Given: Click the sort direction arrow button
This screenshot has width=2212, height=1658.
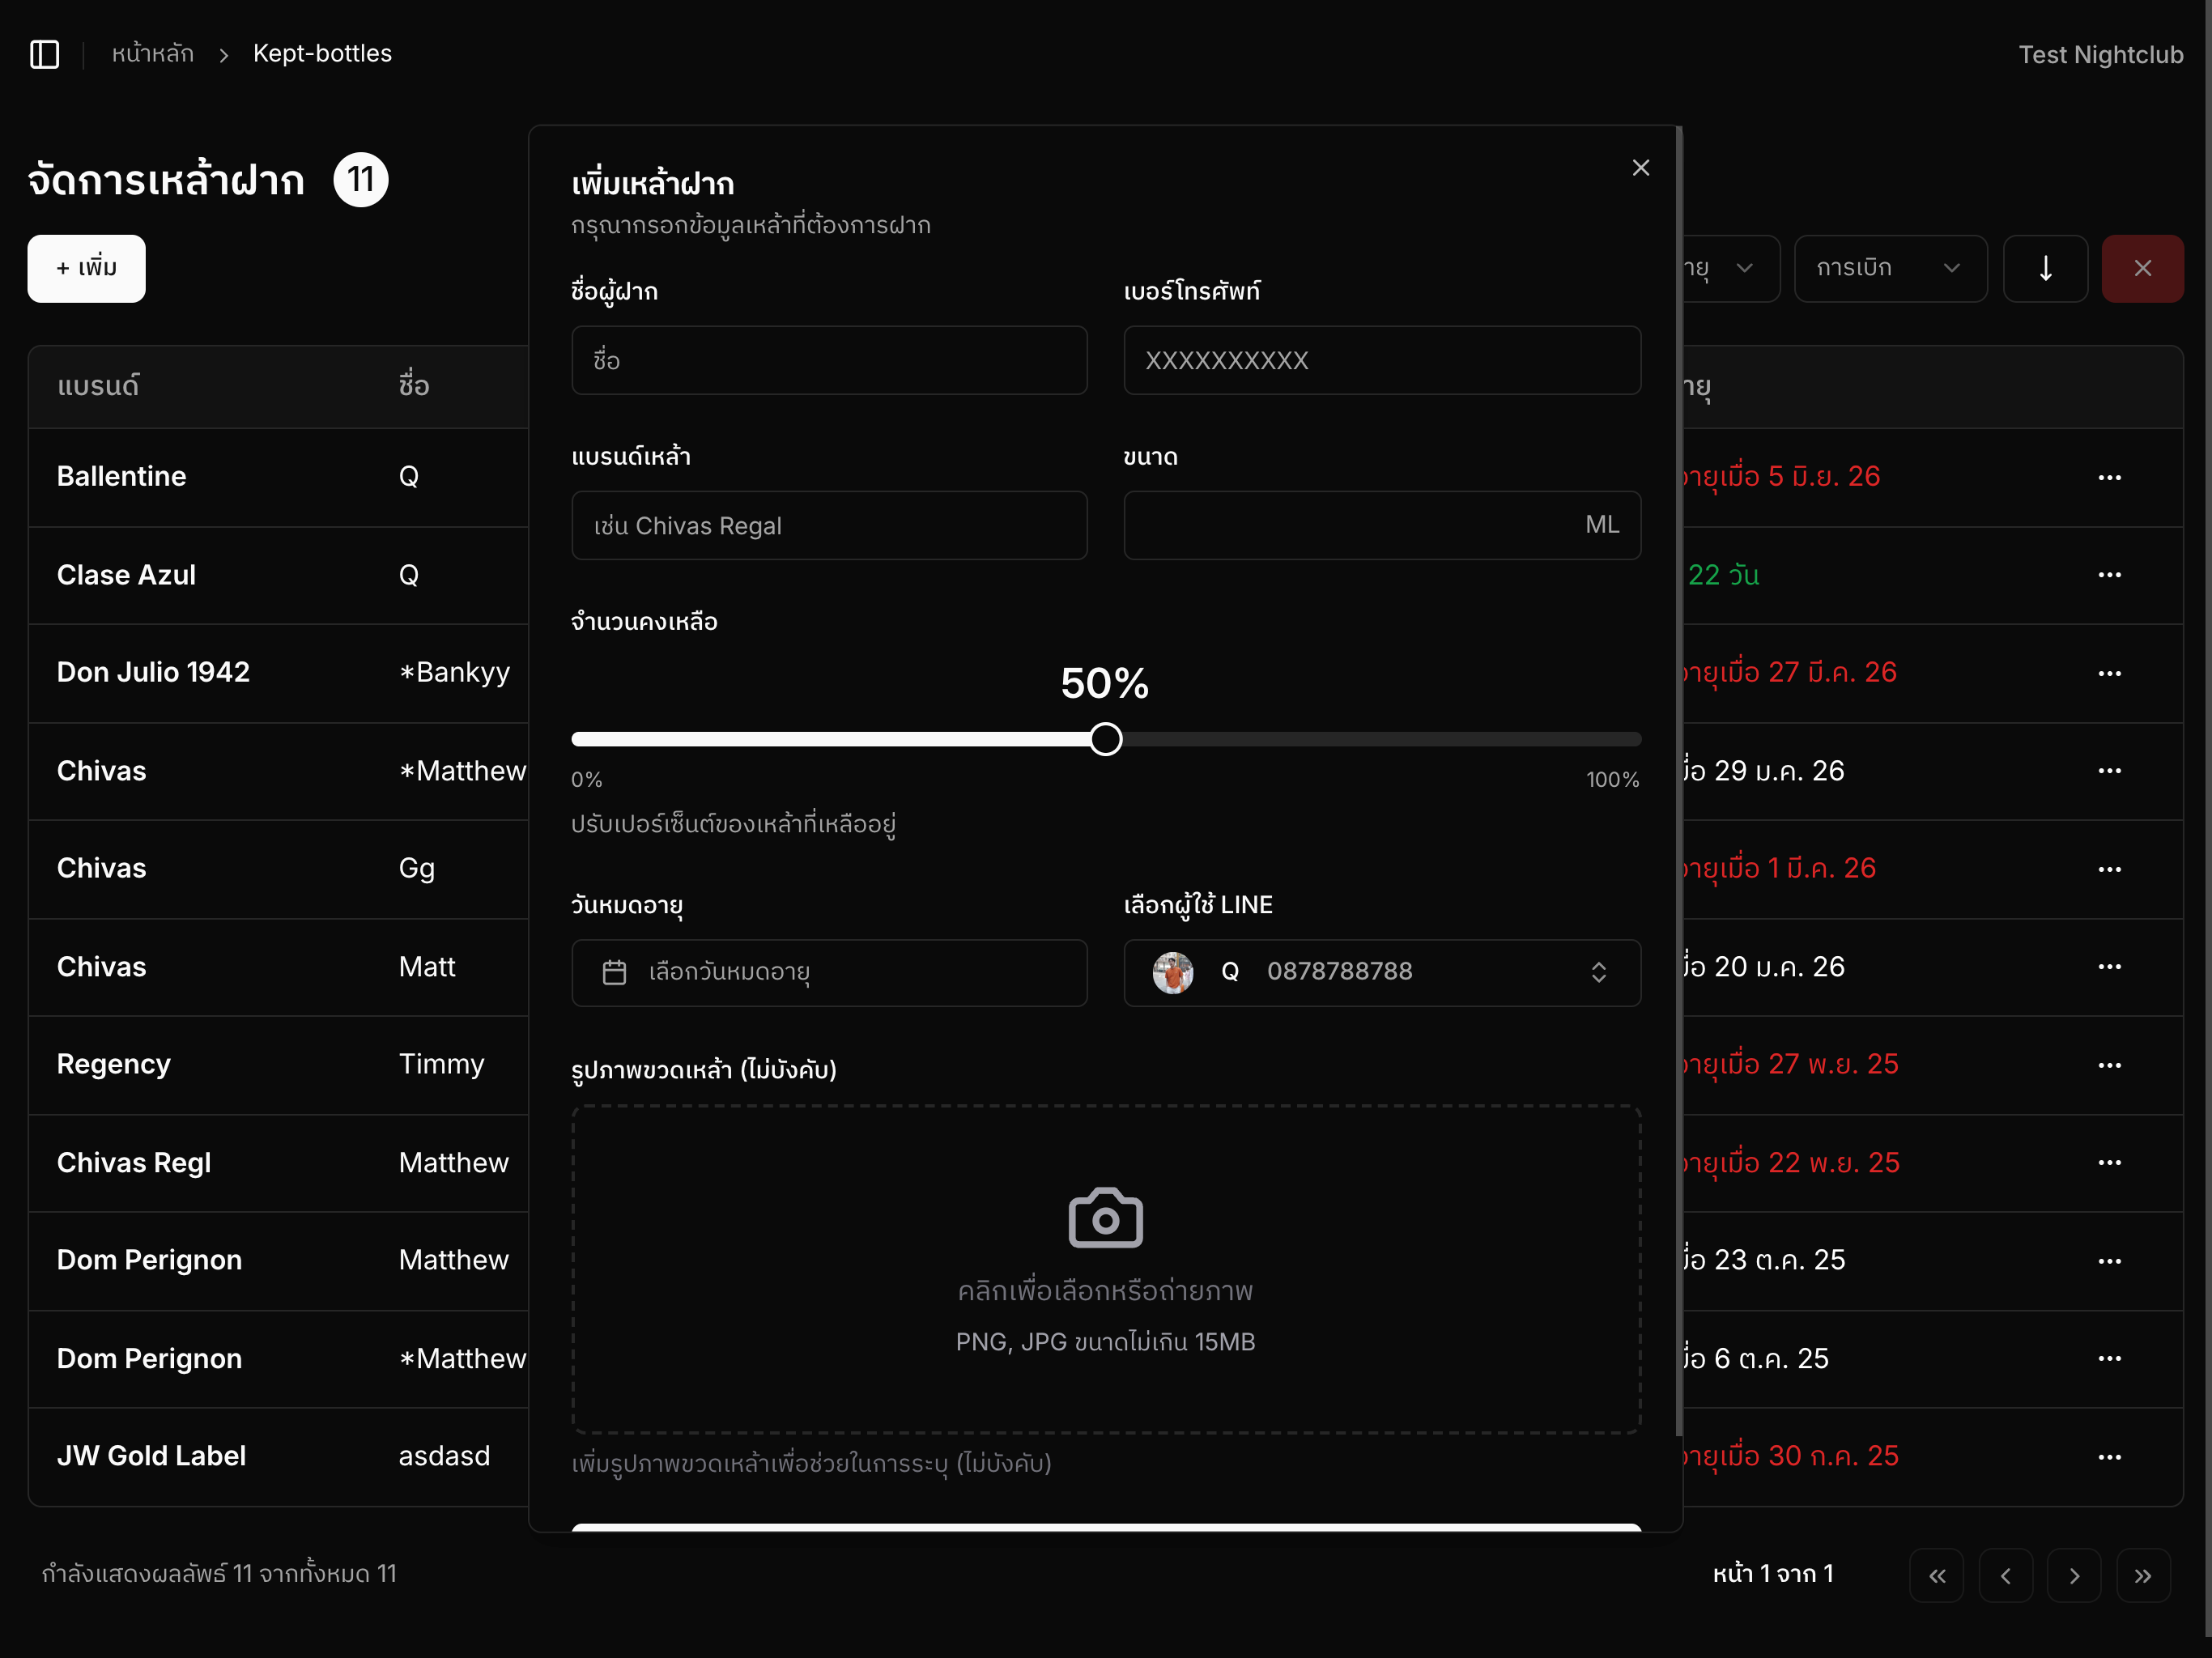Looking at the screenshot, I should 2045,268.
